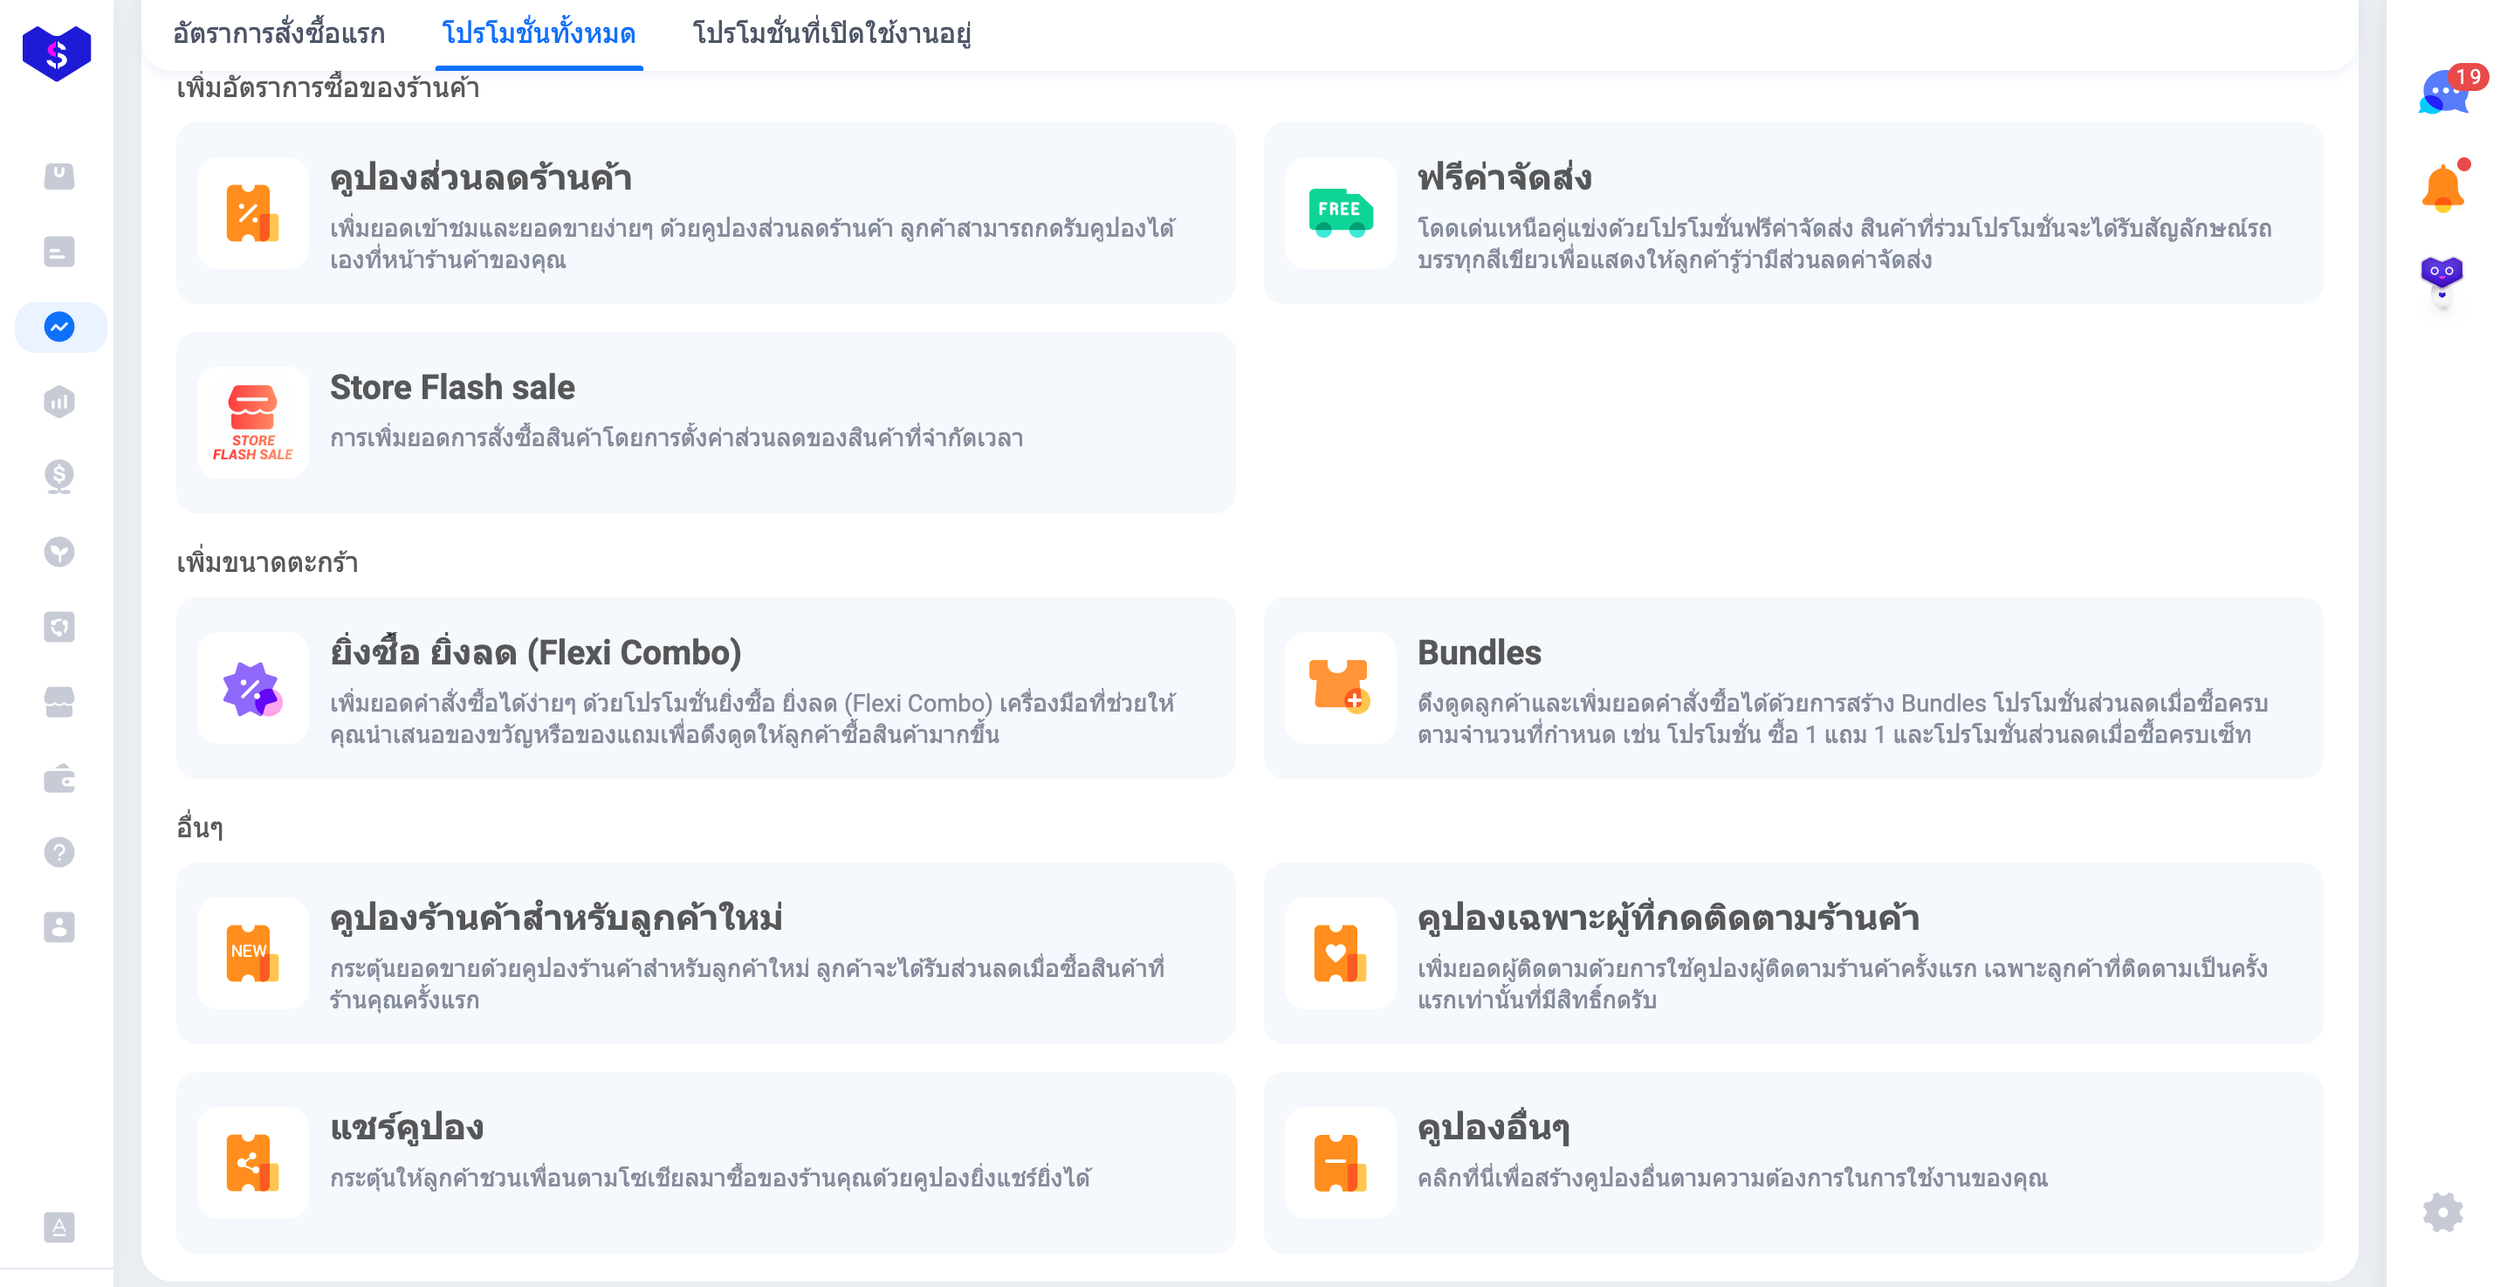Click the highlighted marketing icon in sidebar
The width and height of the screenshot is (2500, 1287).
coord(60,325)
